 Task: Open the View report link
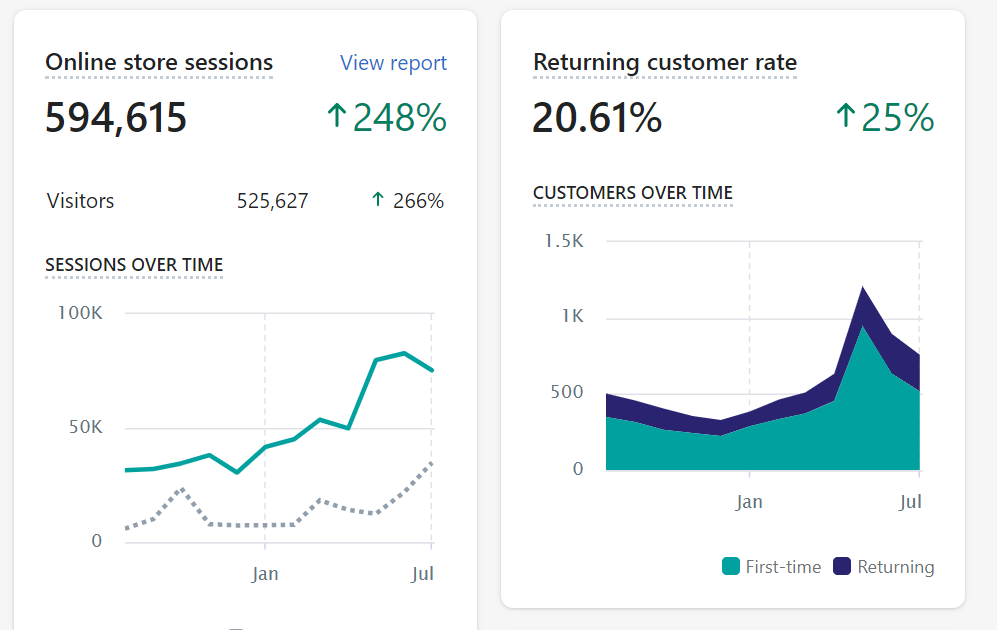point(393,63)
